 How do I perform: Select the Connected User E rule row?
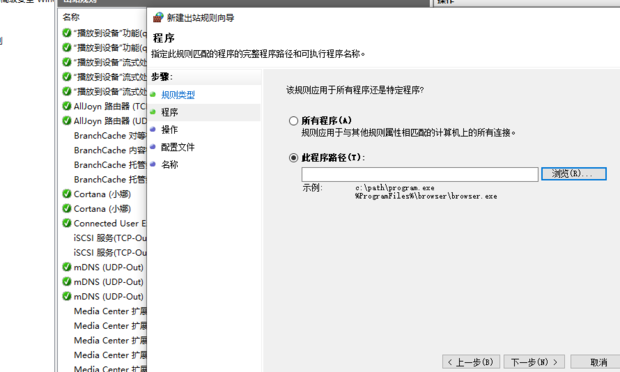coord(104,223)
